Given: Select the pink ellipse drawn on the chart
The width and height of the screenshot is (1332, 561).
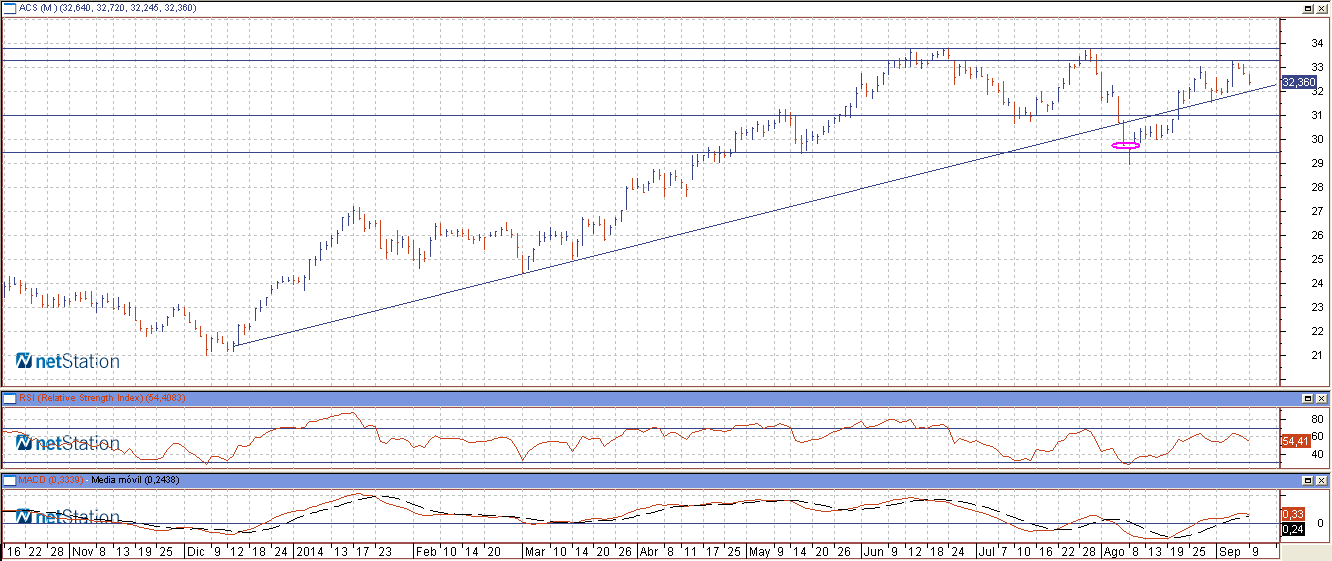Looking at the screenshot, I should [x=1126, y=146].
